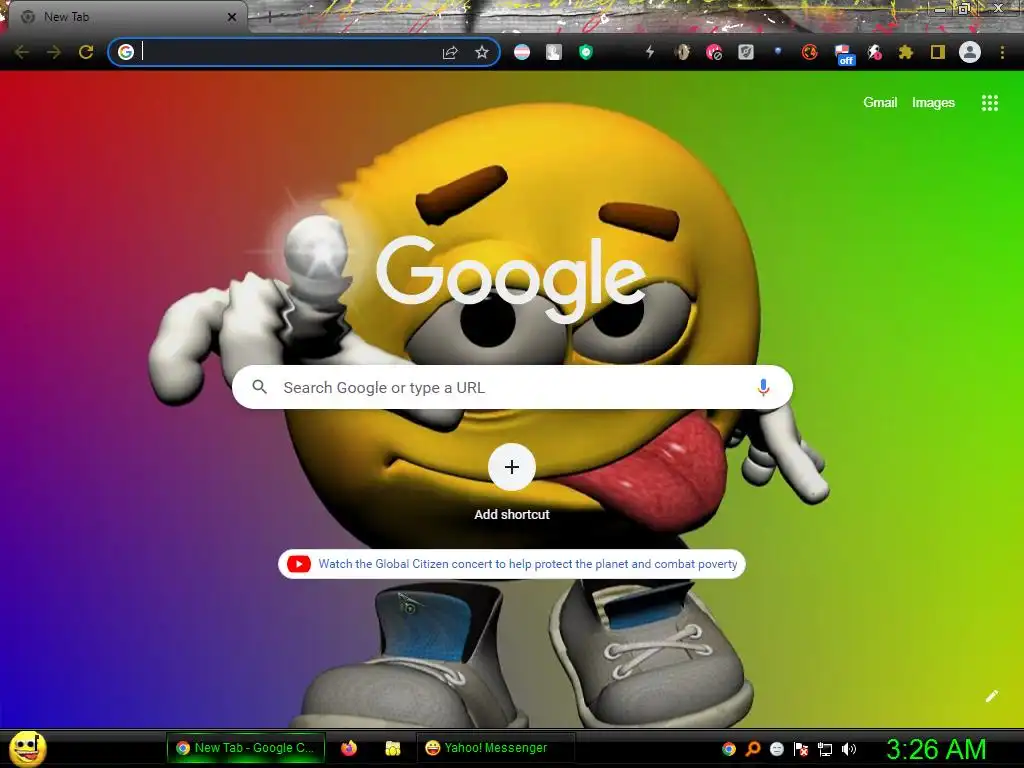
Task: Click the Google logo
Action: [511, 280]
